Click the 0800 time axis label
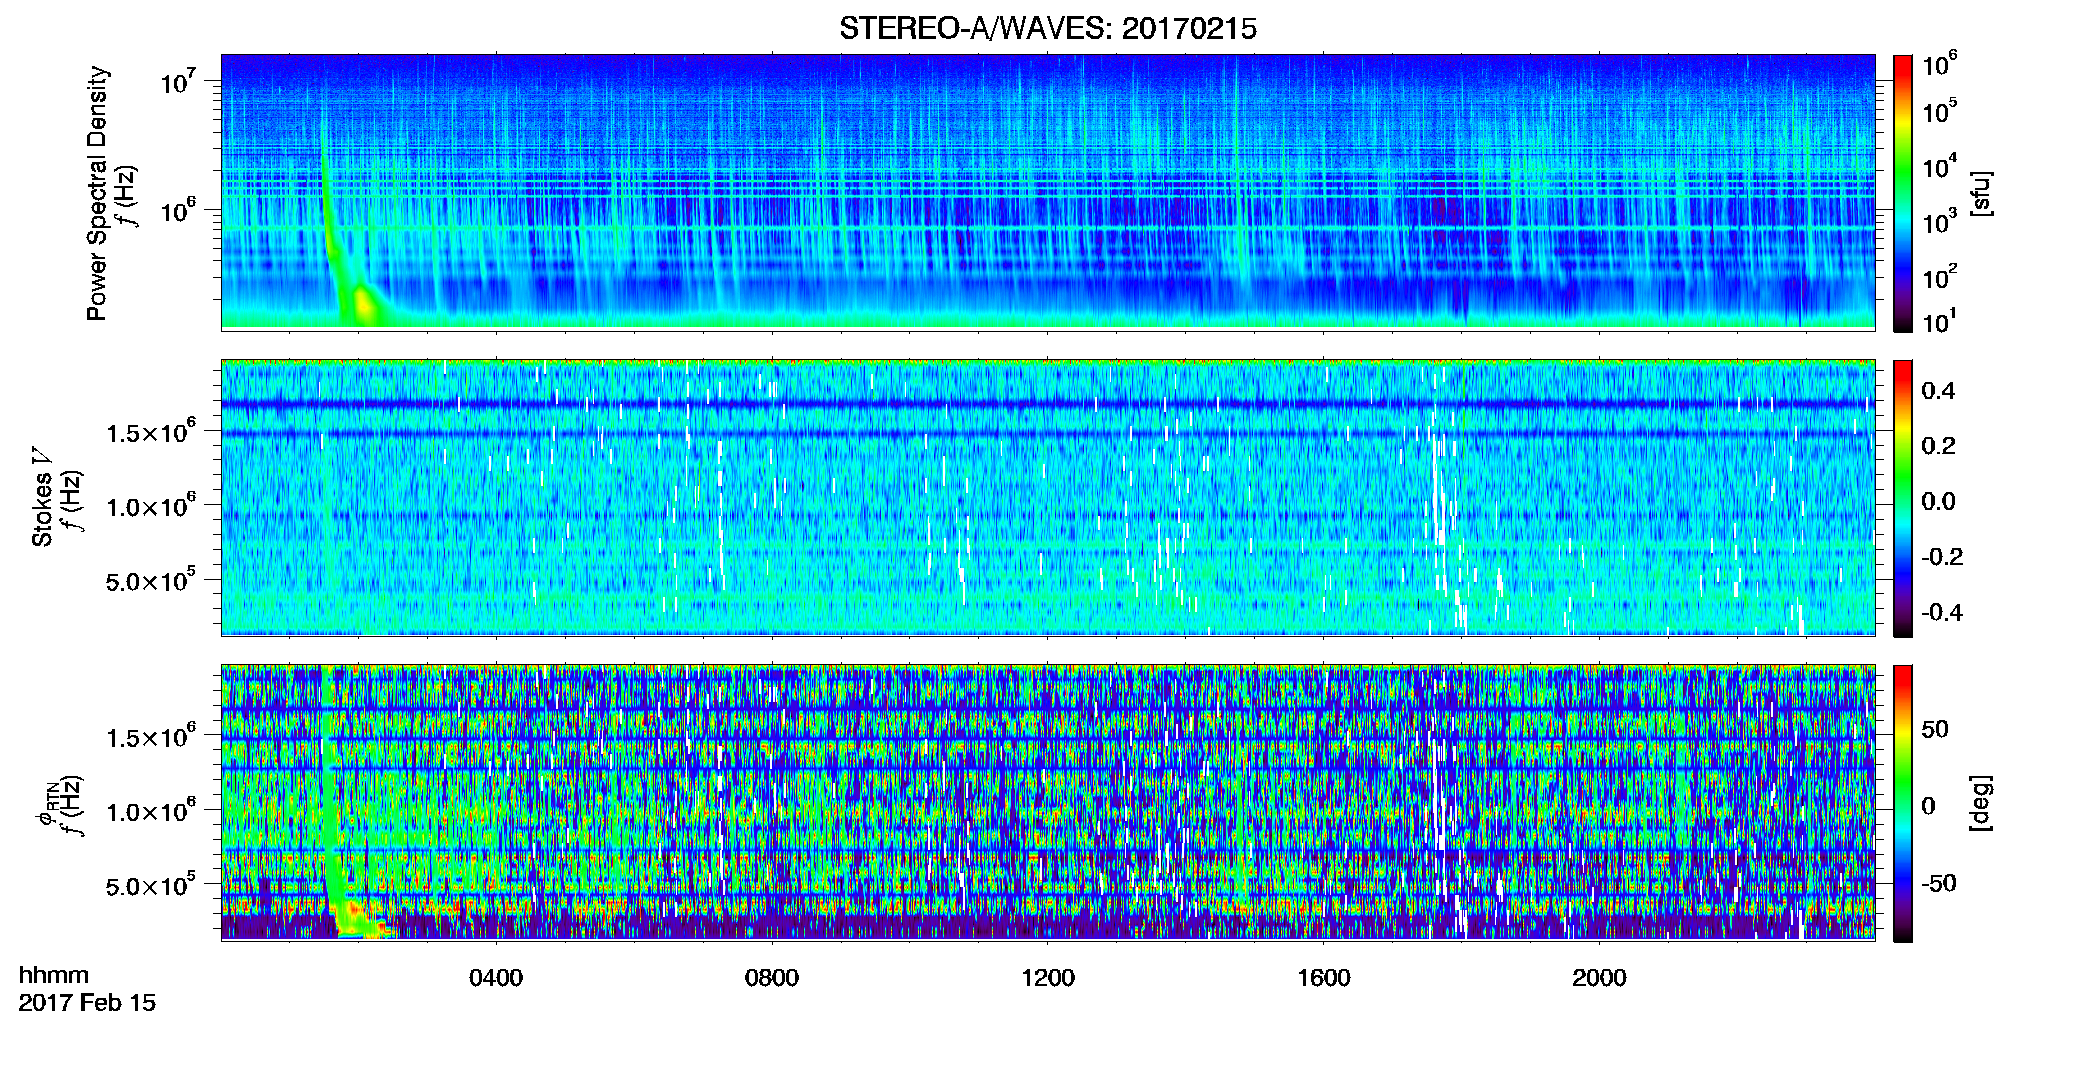This screenshot has width=2096, height=1080. pos(772,977)
